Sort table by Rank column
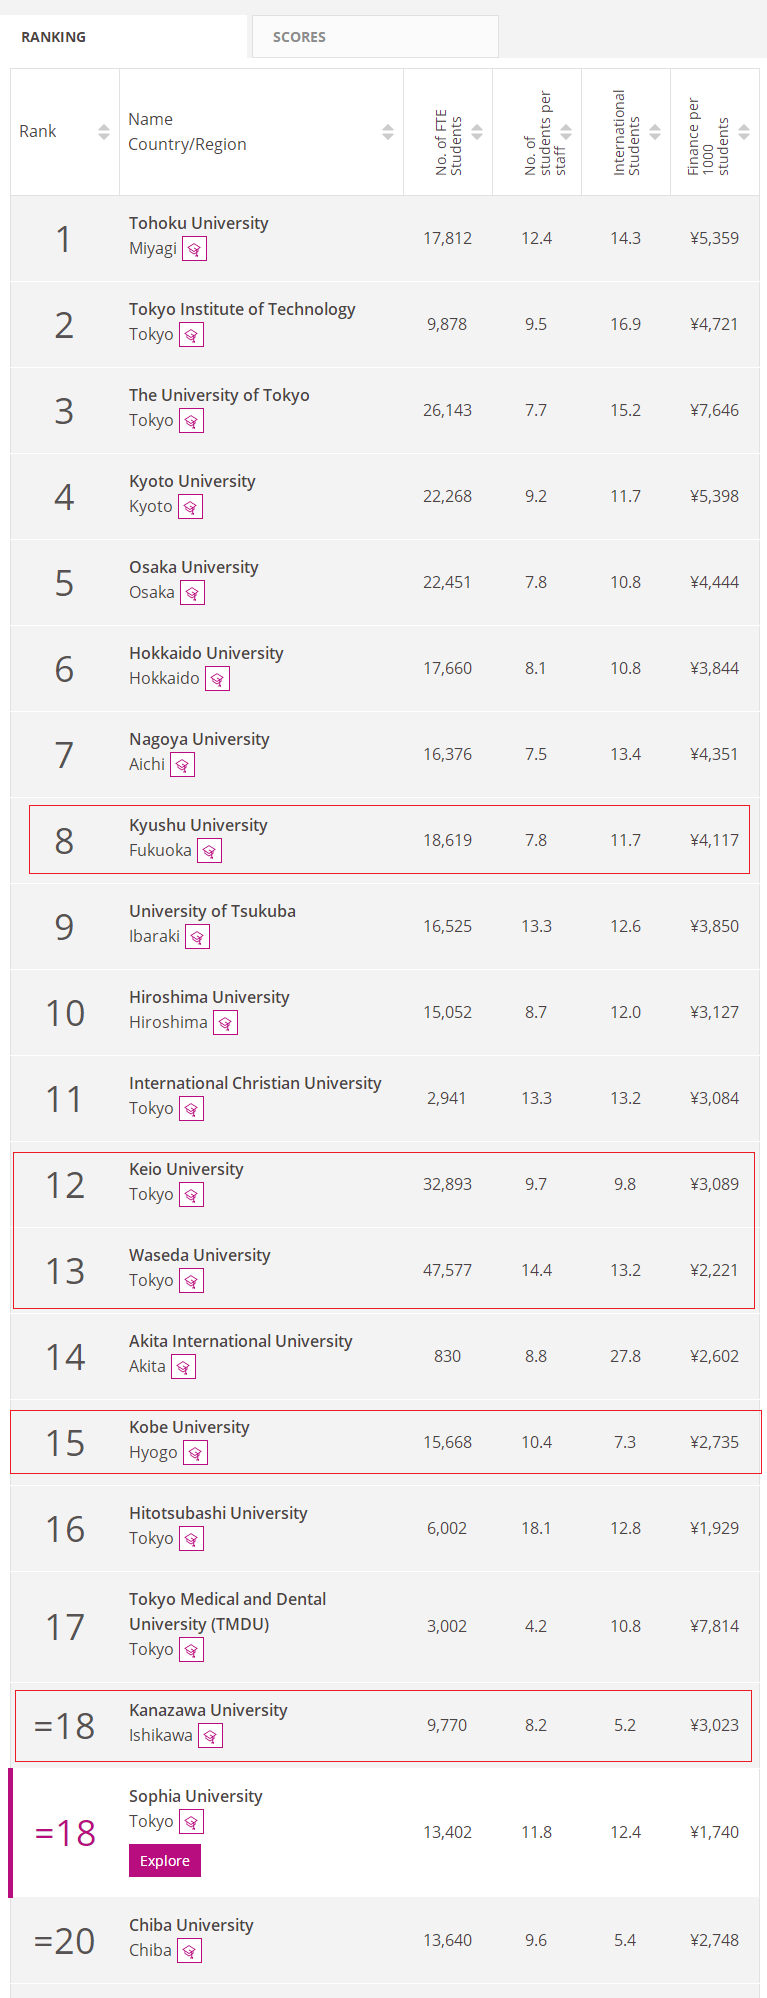This screenshot has width=767, height=1998. pos(103,132)
